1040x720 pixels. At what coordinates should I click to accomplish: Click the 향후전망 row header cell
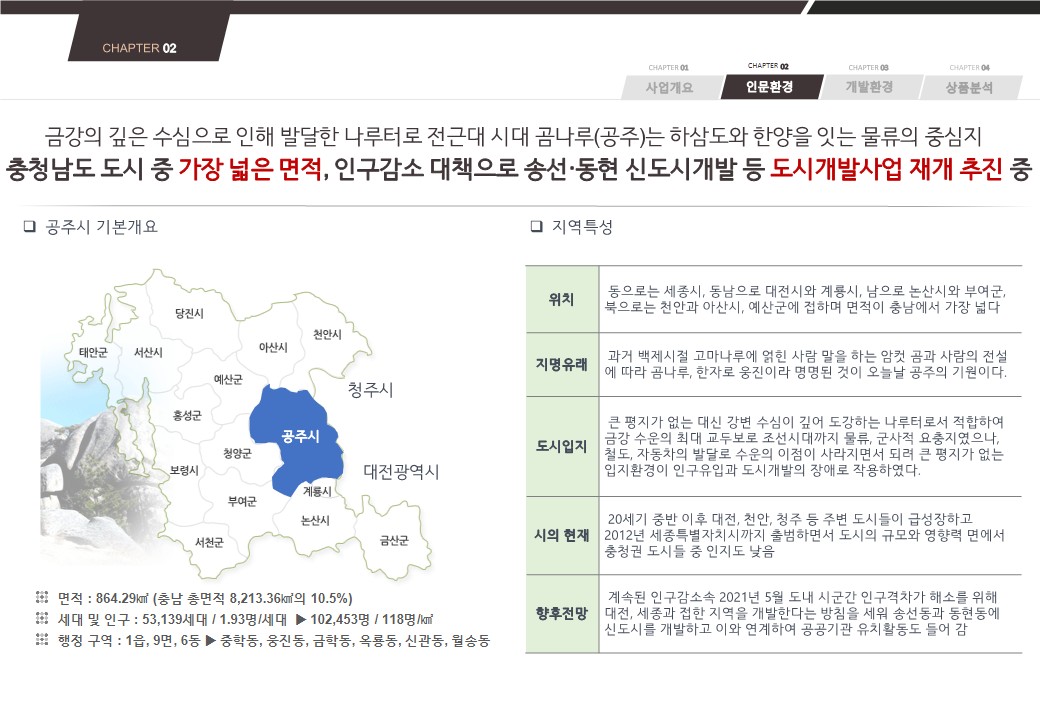[x=562, y=613]
